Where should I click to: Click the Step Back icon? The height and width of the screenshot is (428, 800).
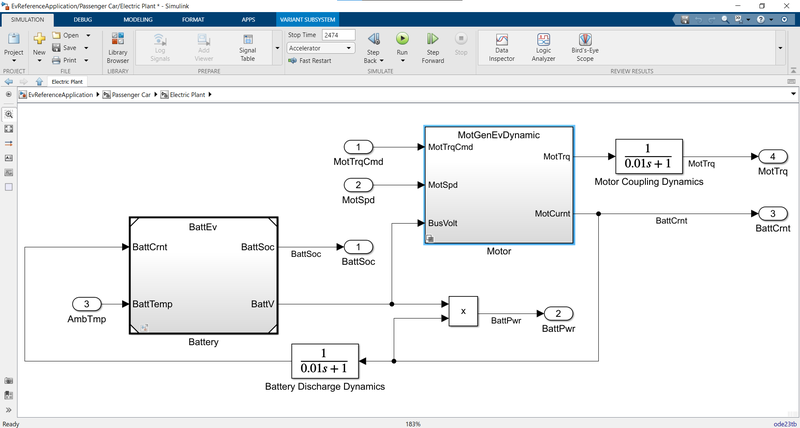coord(372,39)
